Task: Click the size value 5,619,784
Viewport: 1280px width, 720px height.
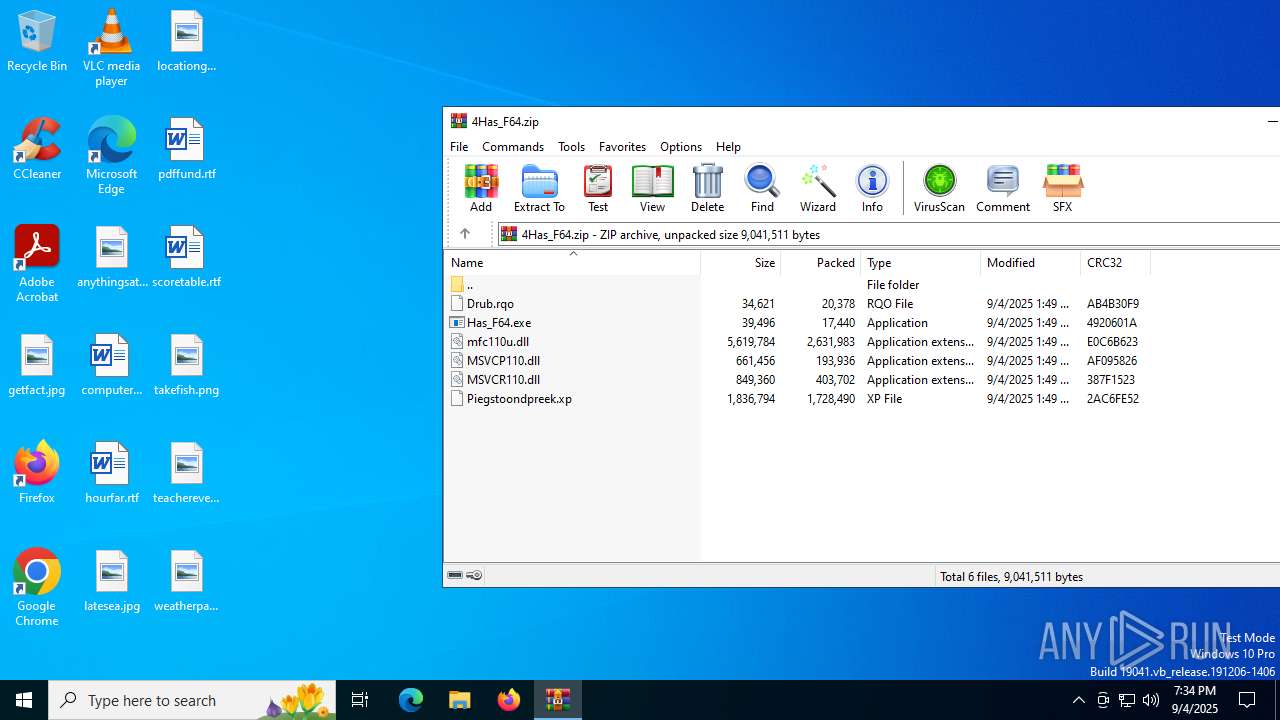Action: pyautogui.click(x=751, y=342)
